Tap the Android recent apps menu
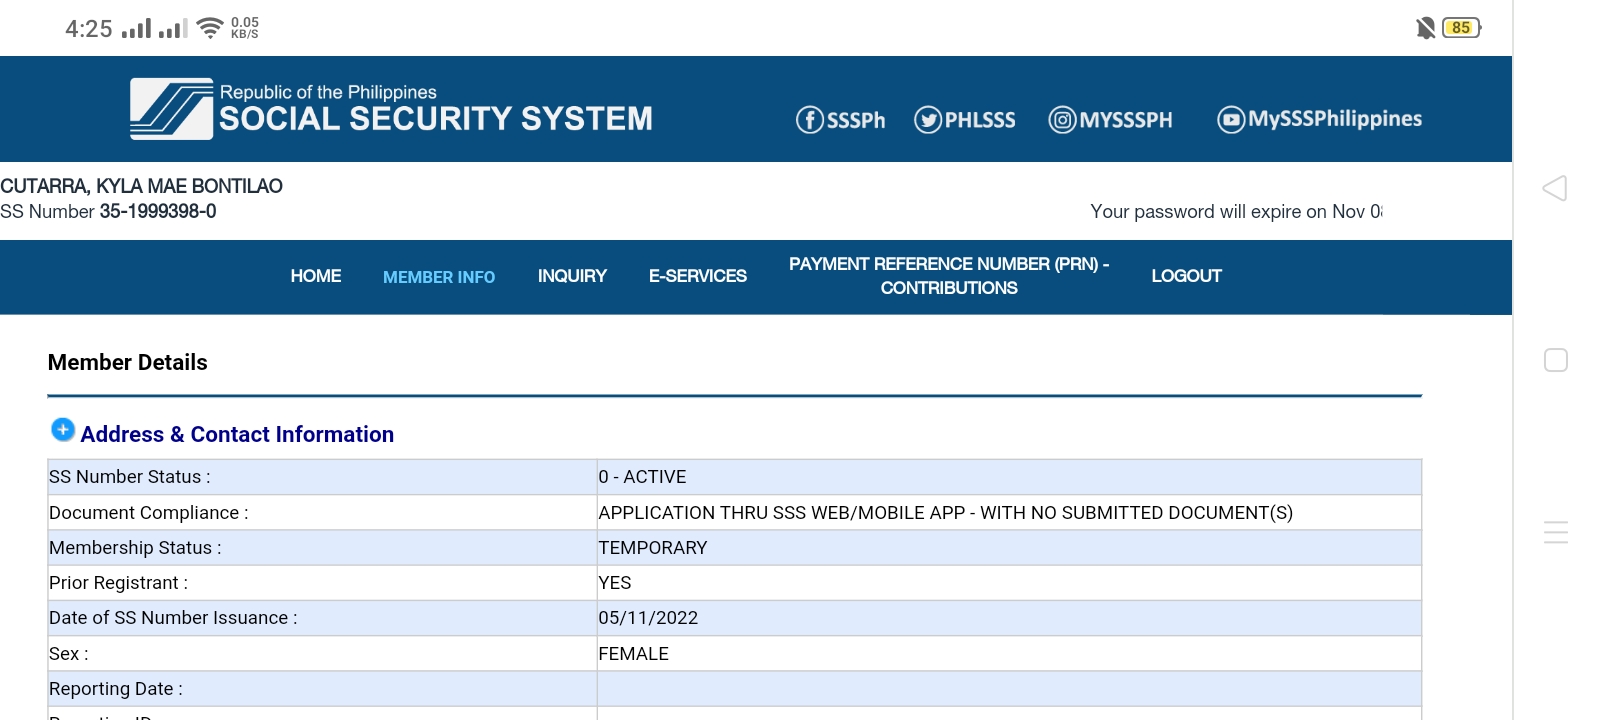 1556,532
